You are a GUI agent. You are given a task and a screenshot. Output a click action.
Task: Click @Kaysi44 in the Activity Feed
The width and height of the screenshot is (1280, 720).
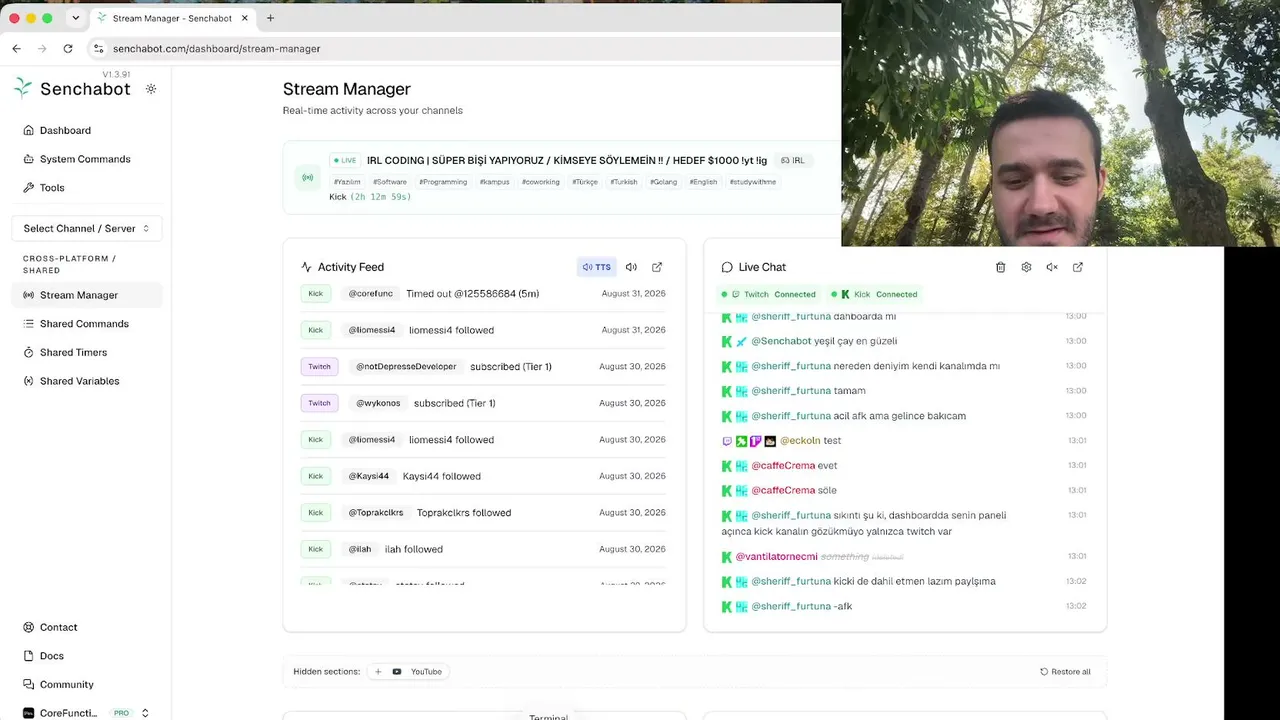click(368, 476)
